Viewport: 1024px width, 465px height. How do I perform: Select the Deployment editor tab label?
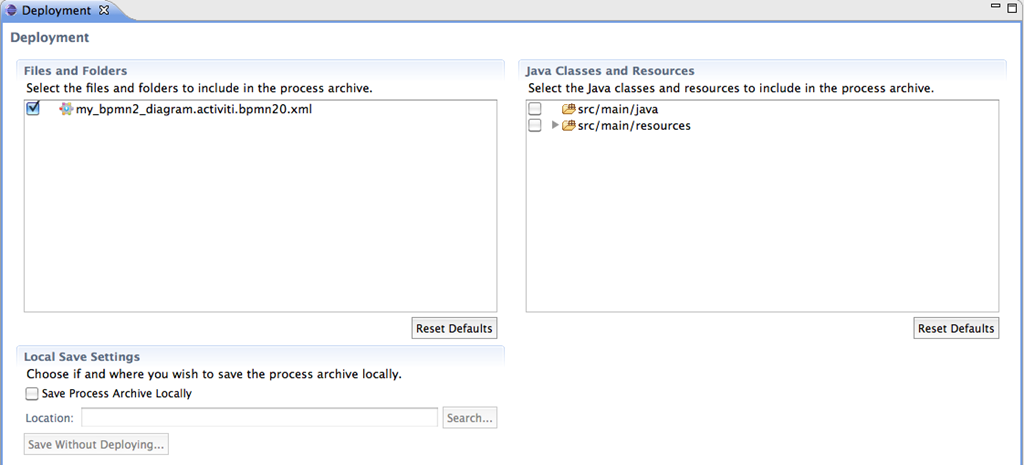57,10
